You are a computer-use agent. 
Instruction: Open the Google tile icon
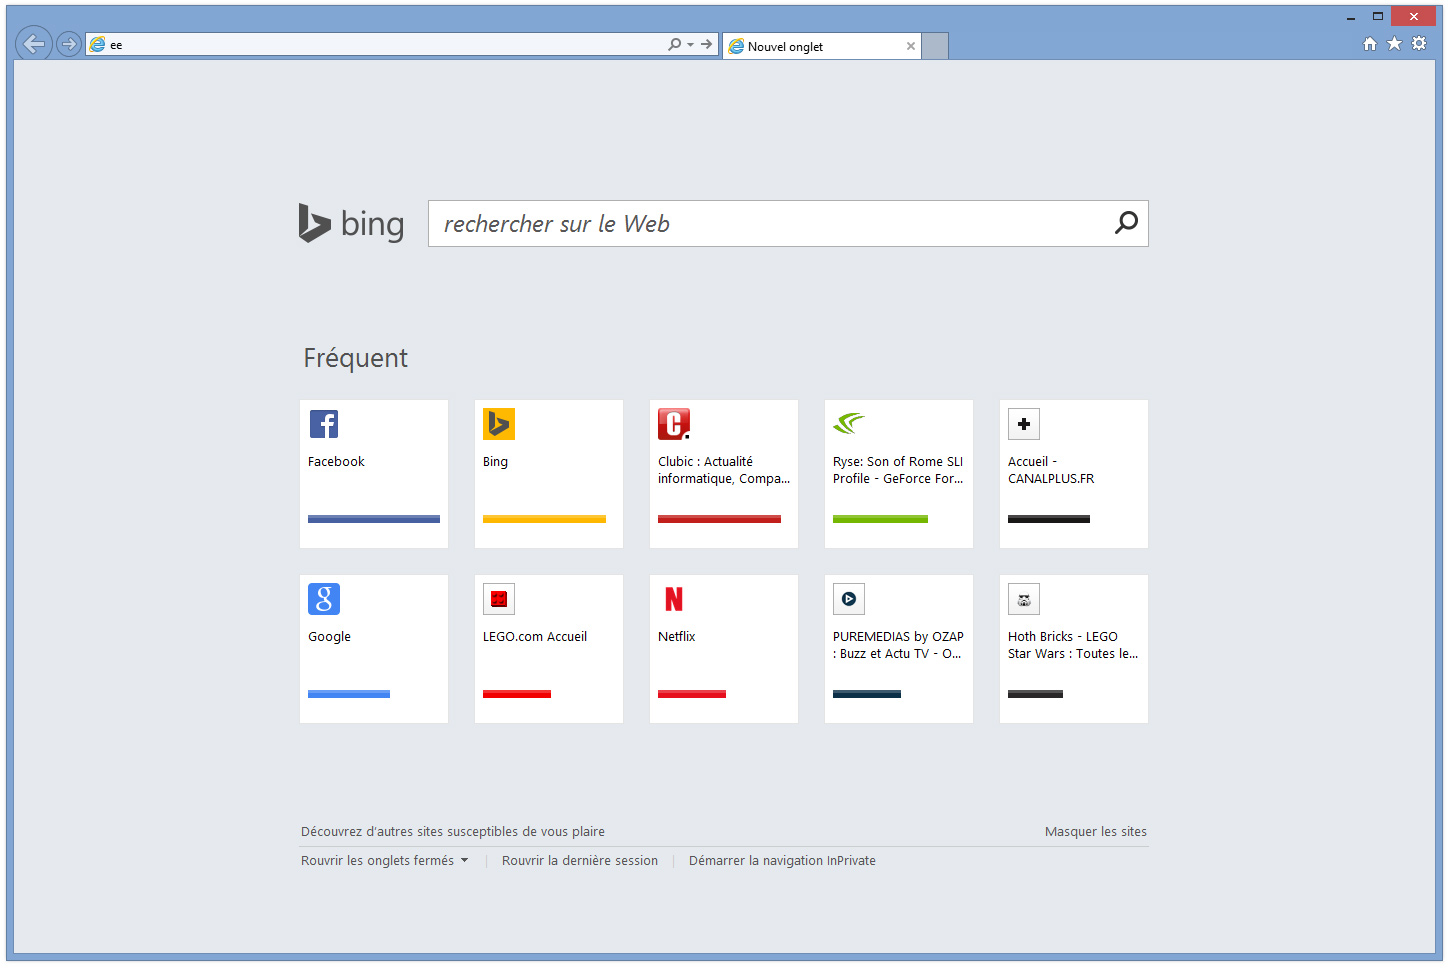pos(324,599)
